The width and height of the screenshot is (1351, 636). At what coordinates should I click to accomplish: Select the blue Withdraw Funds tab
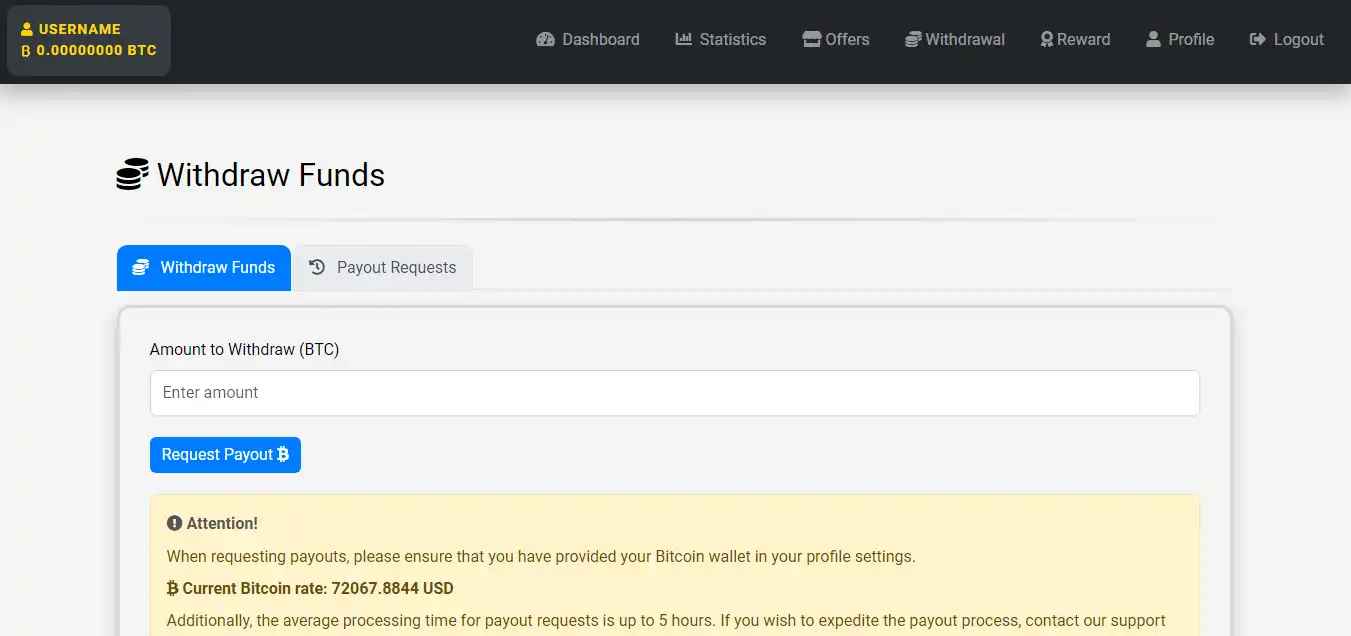(x=204, y=268)
